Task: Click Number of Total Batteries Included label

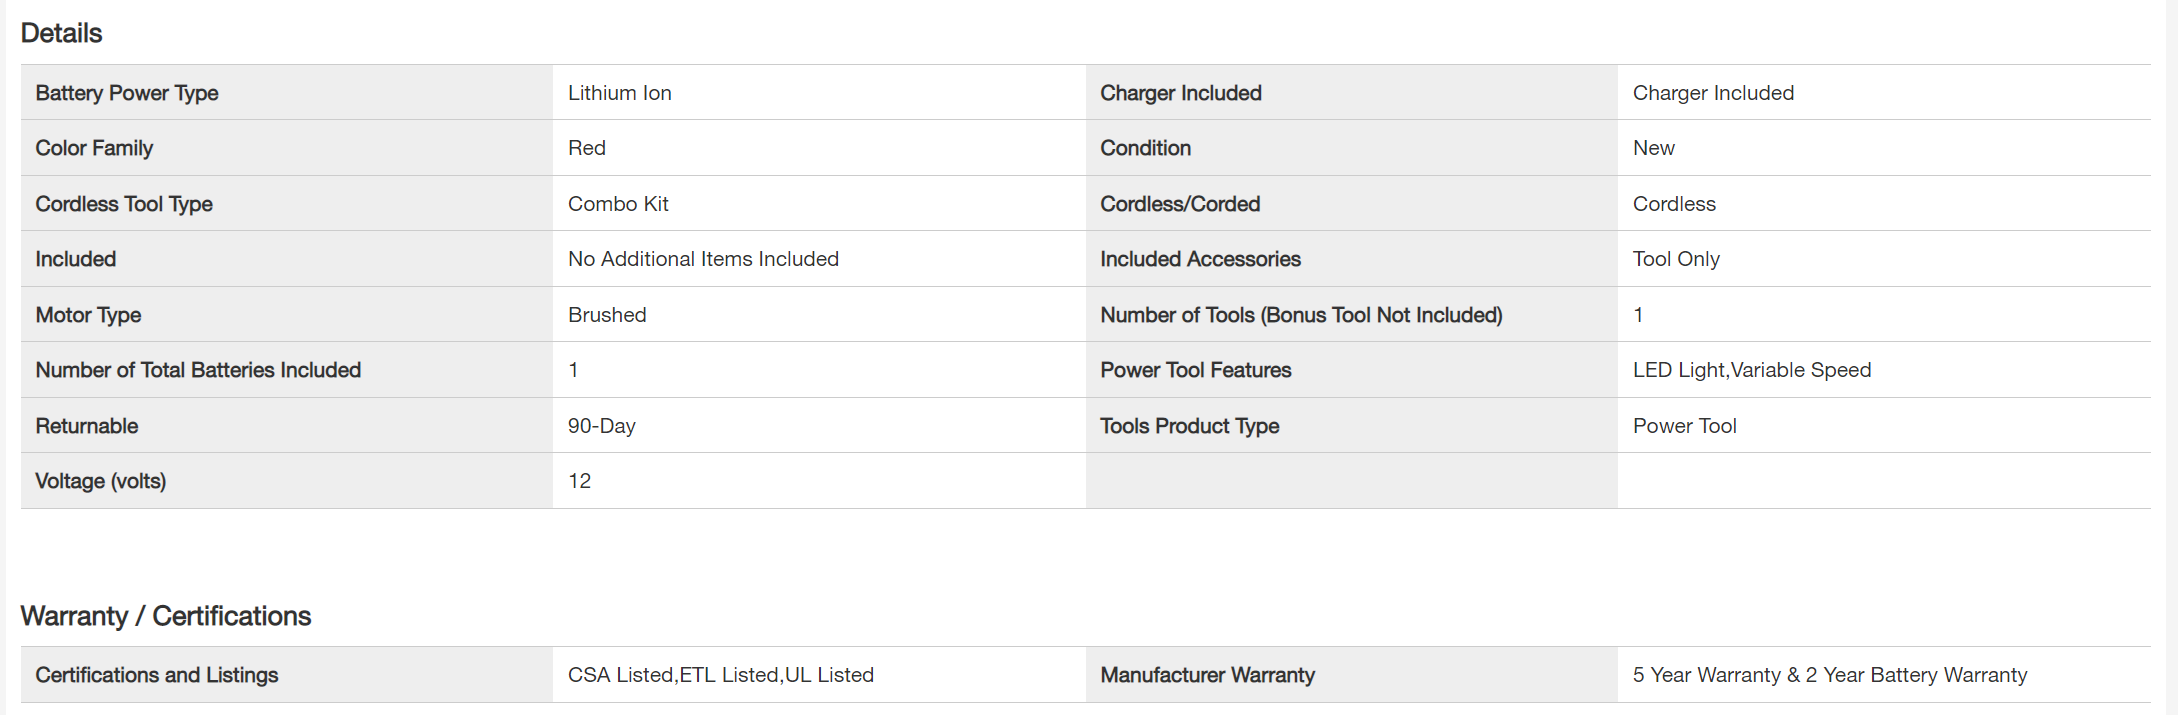Action: point(198,370)
